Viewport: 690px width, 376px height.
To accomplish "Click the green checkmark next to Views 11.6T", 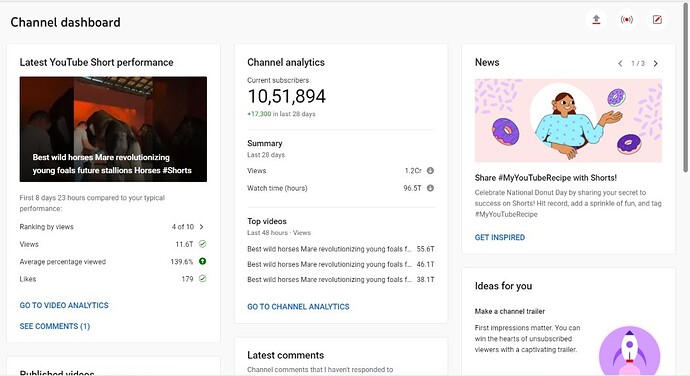I will tap(202, 244).
